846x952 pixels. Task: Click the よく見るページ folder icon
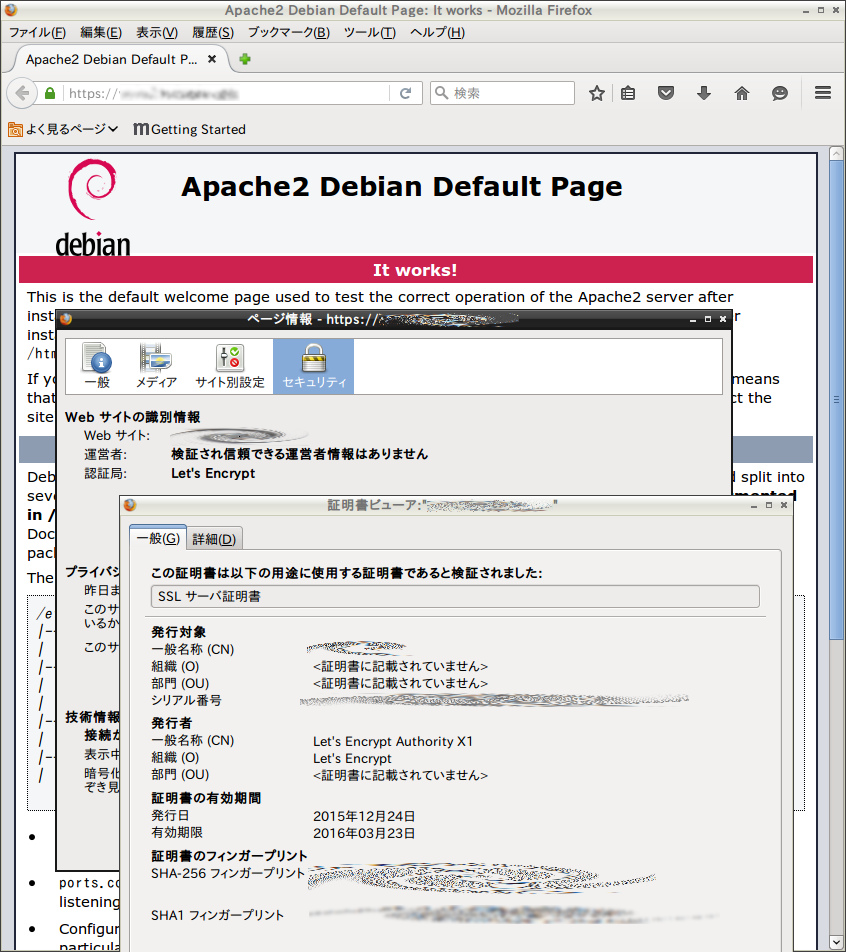point(15,129)
